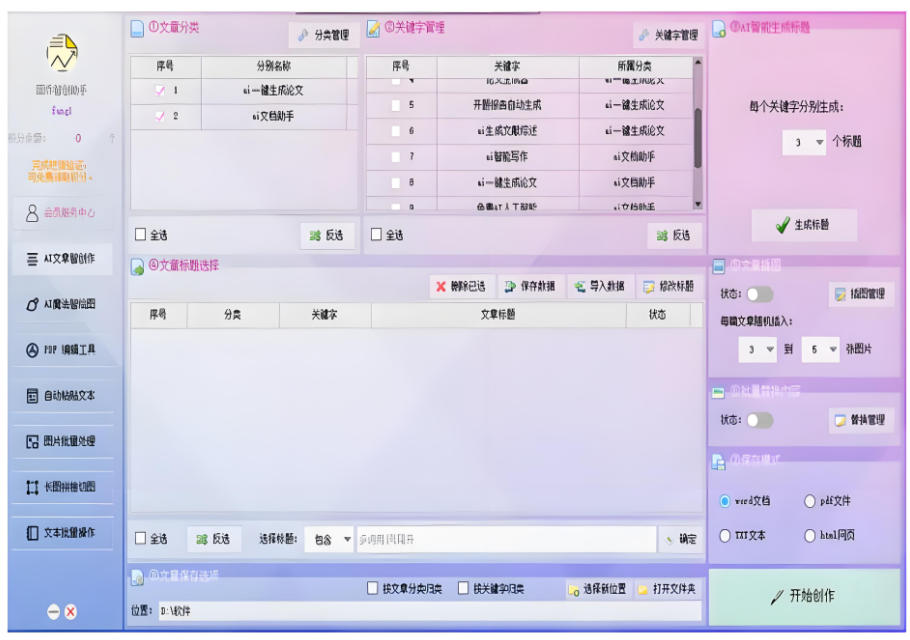Screen dimensions: 910x640
Task: Click 修改标题 toolbar button
Action: point(669,287)
